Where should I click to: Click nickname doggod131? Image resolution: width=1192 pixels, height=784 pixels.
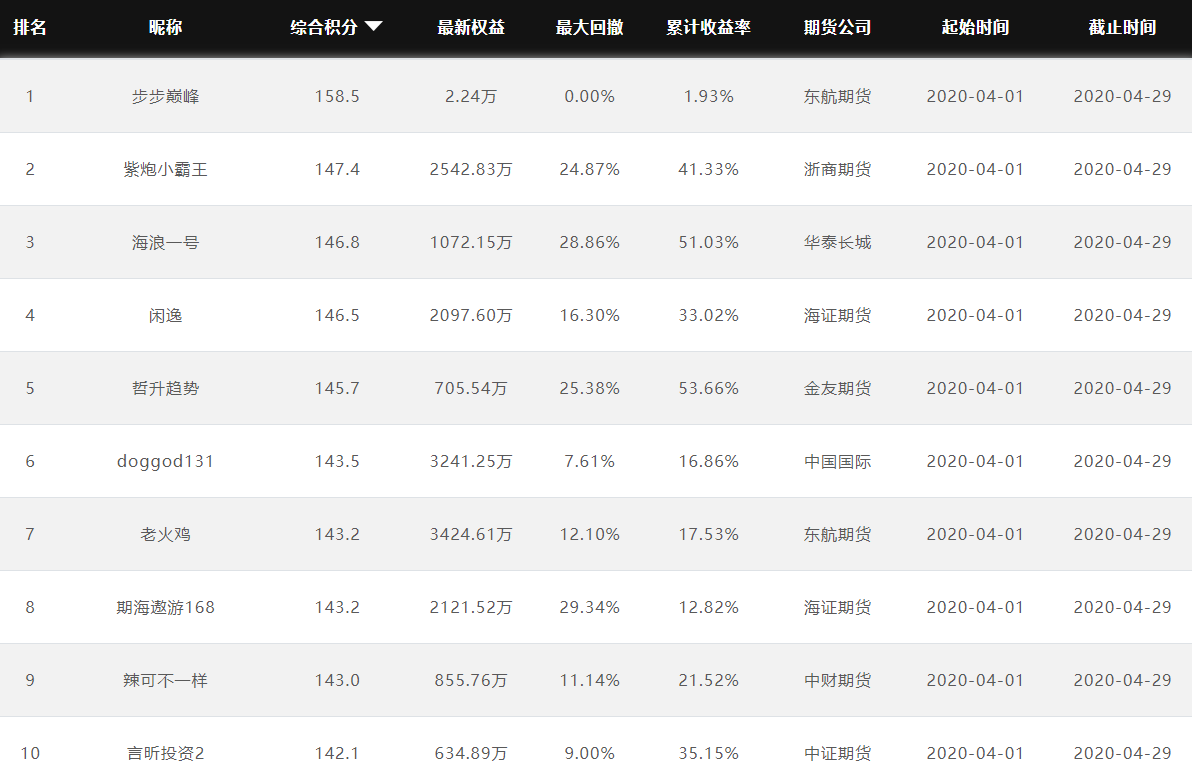[166, 462]
